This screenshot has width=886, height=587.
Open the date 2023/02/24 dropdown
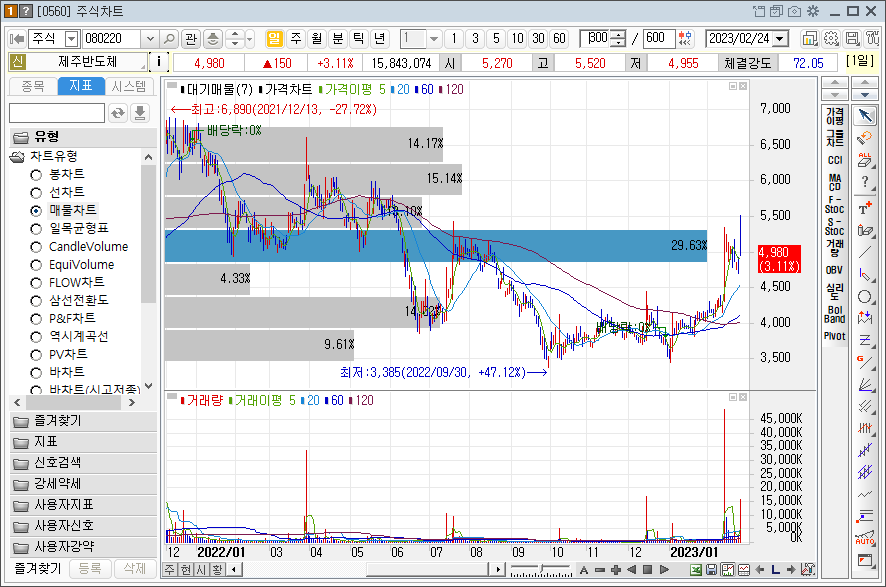(x=780, y=38)
